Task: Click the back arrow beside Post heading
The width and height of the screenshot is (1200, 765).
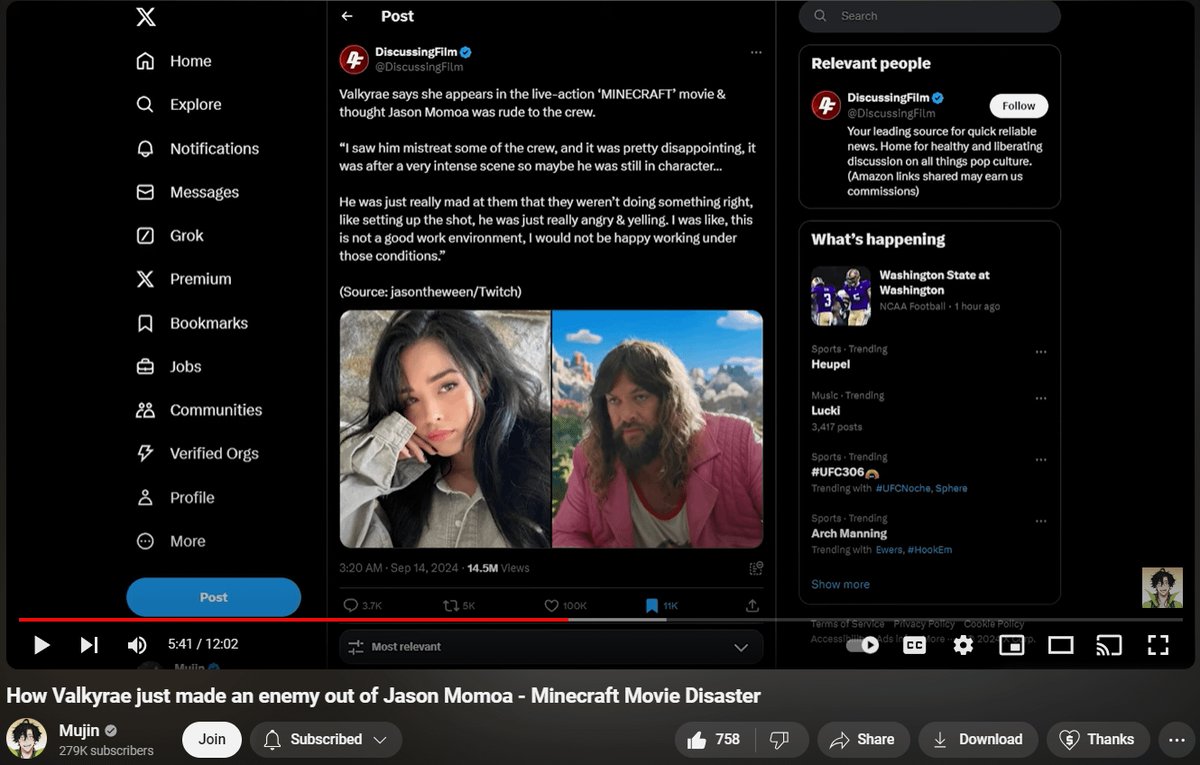Action: point(347,16)
